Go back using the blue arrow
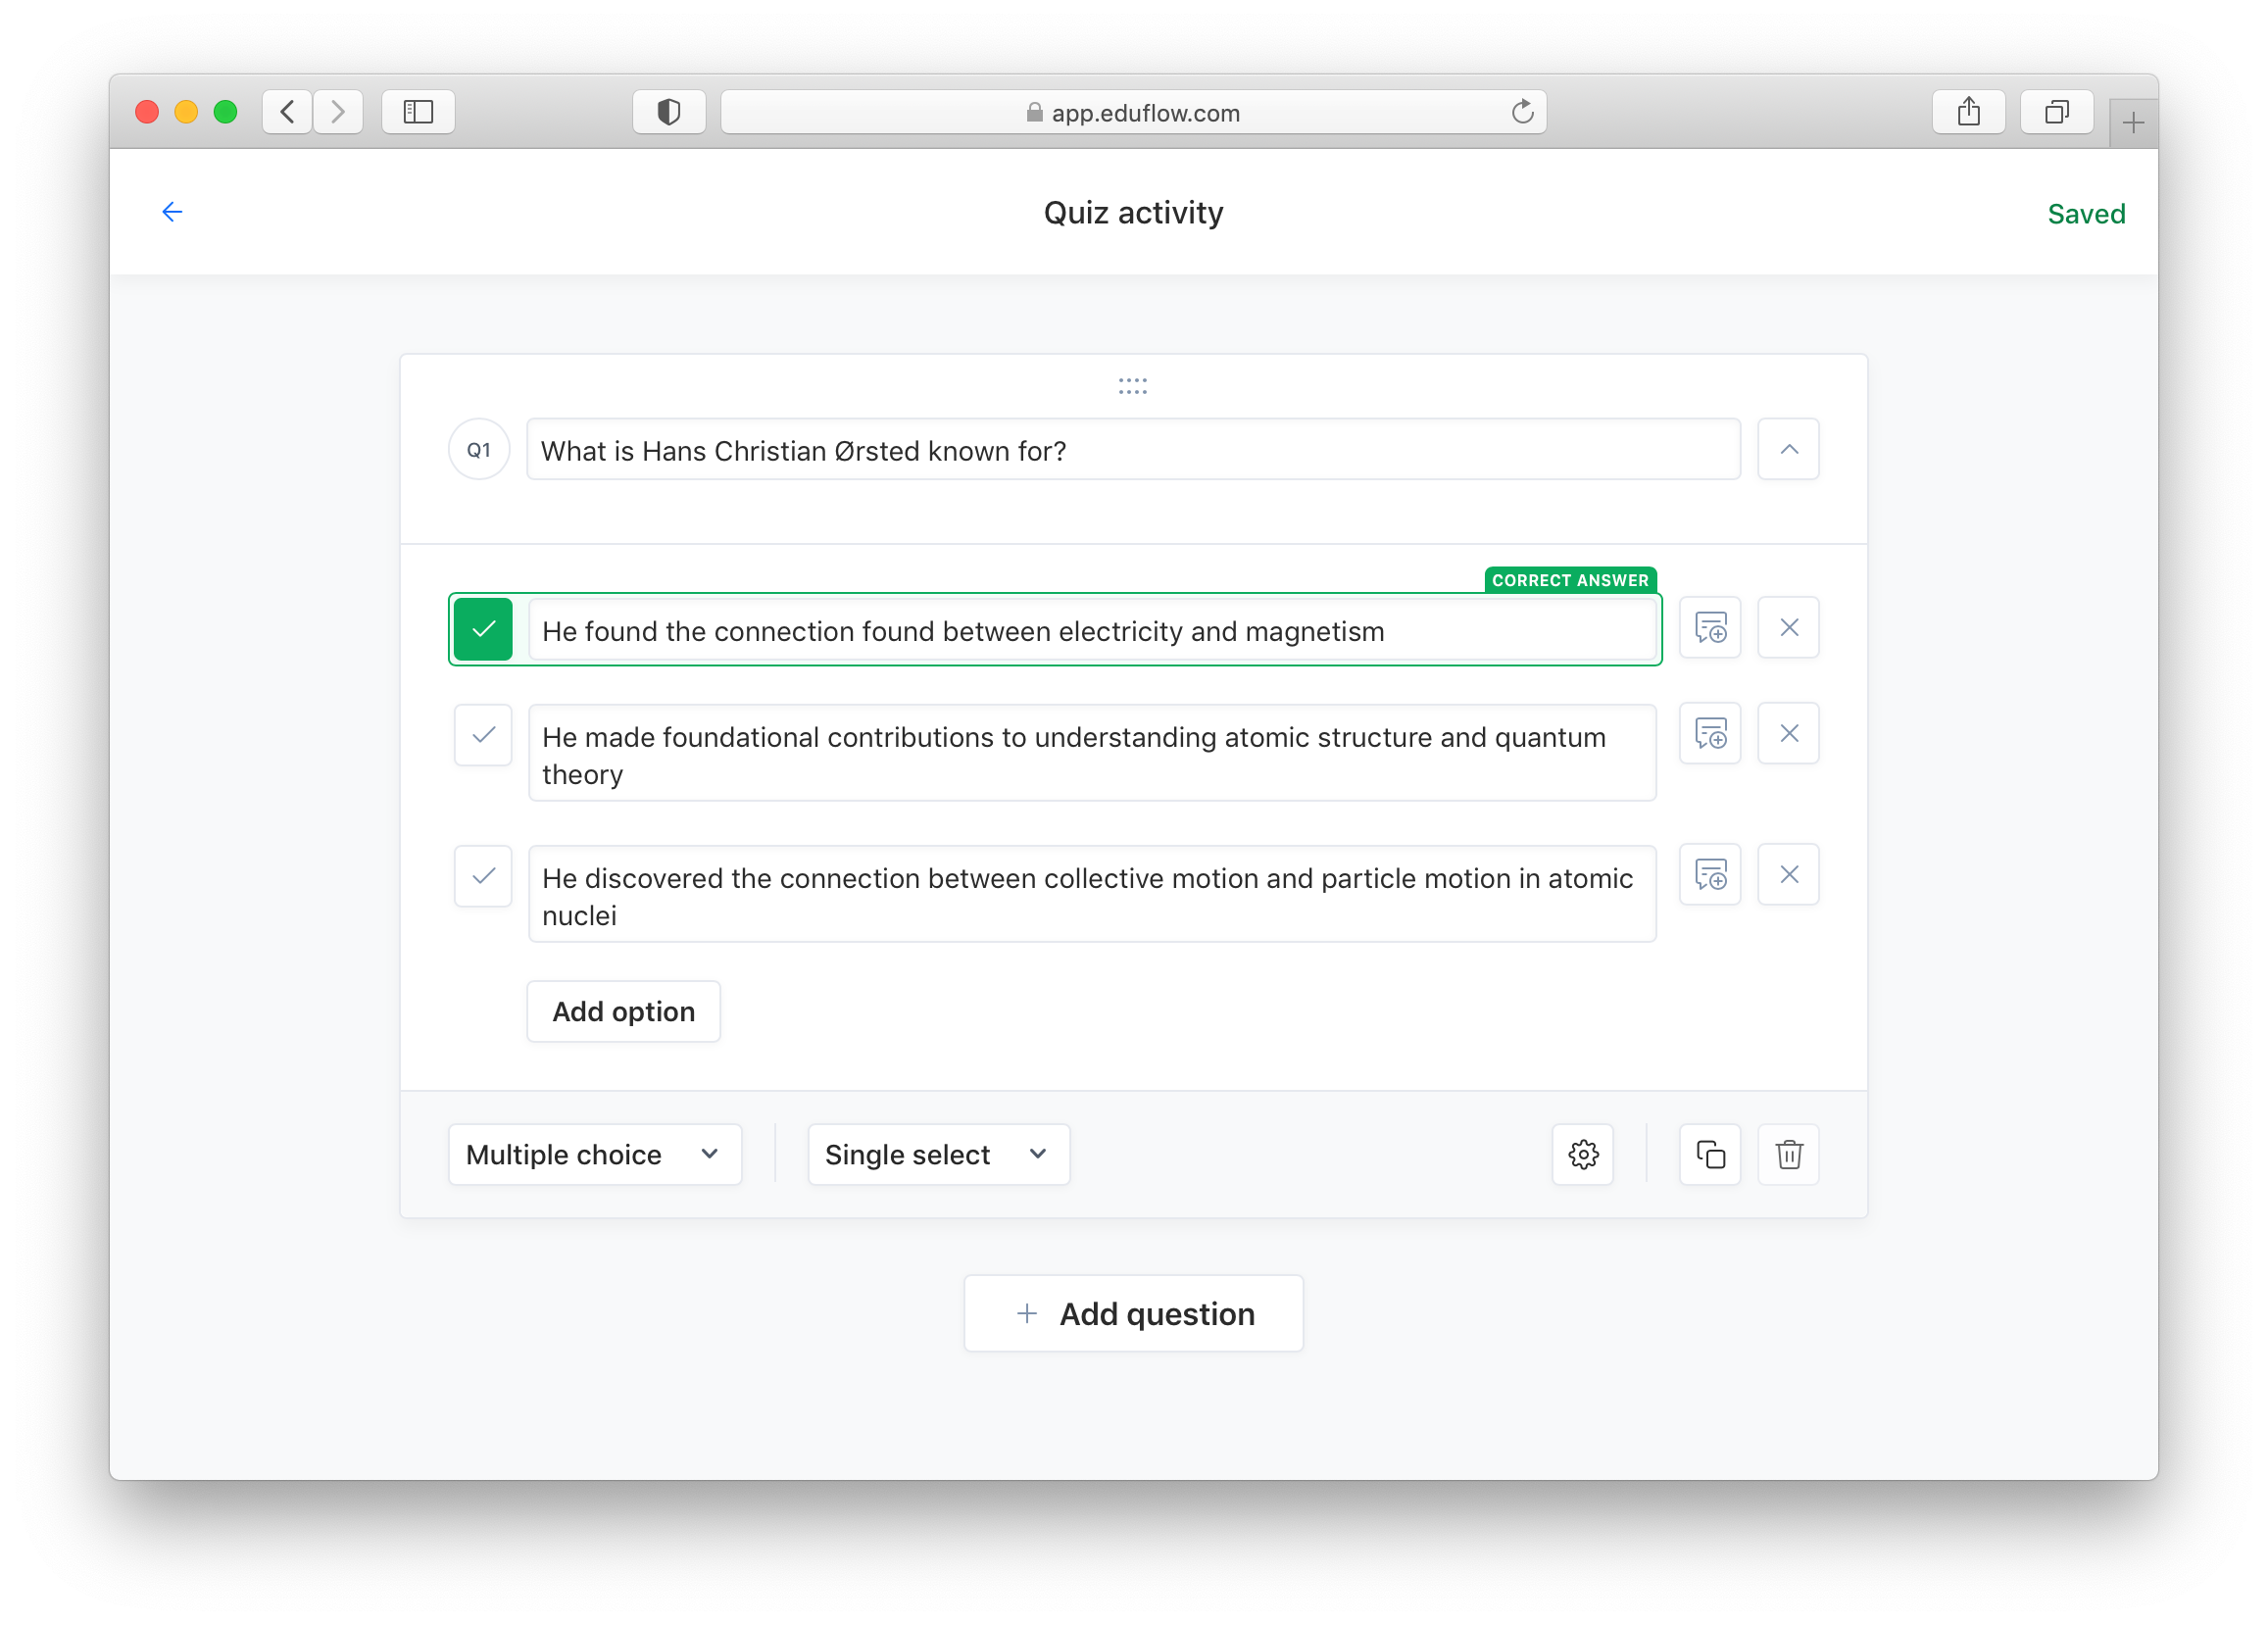The image size is (2268, 1625). (172, 211)
